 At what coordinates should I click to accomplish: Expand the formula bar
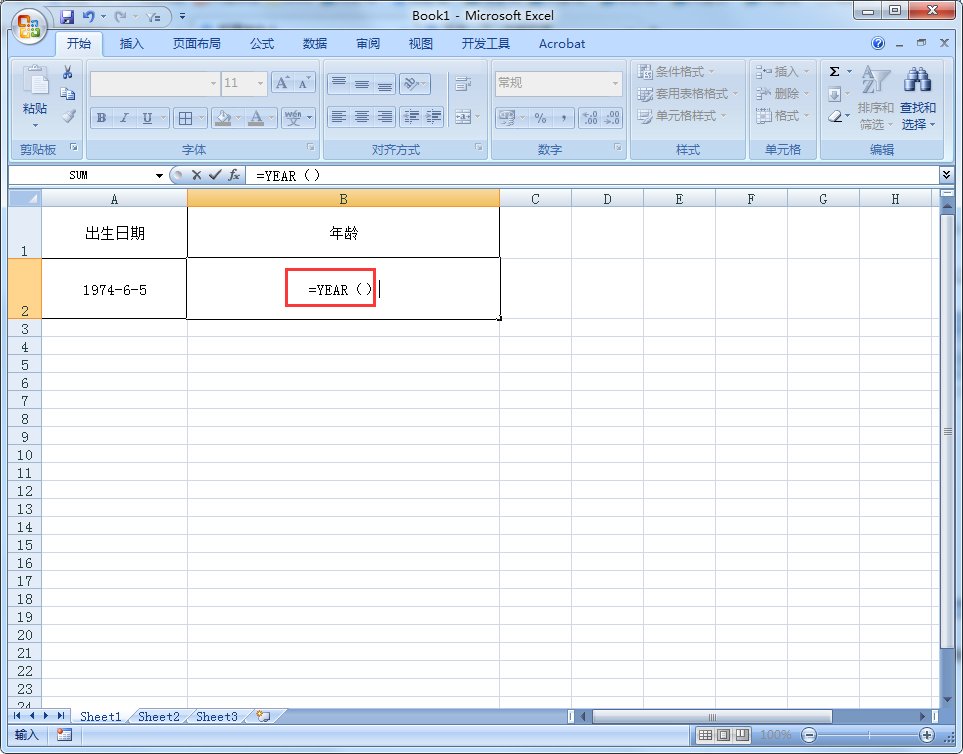[946, 175]
